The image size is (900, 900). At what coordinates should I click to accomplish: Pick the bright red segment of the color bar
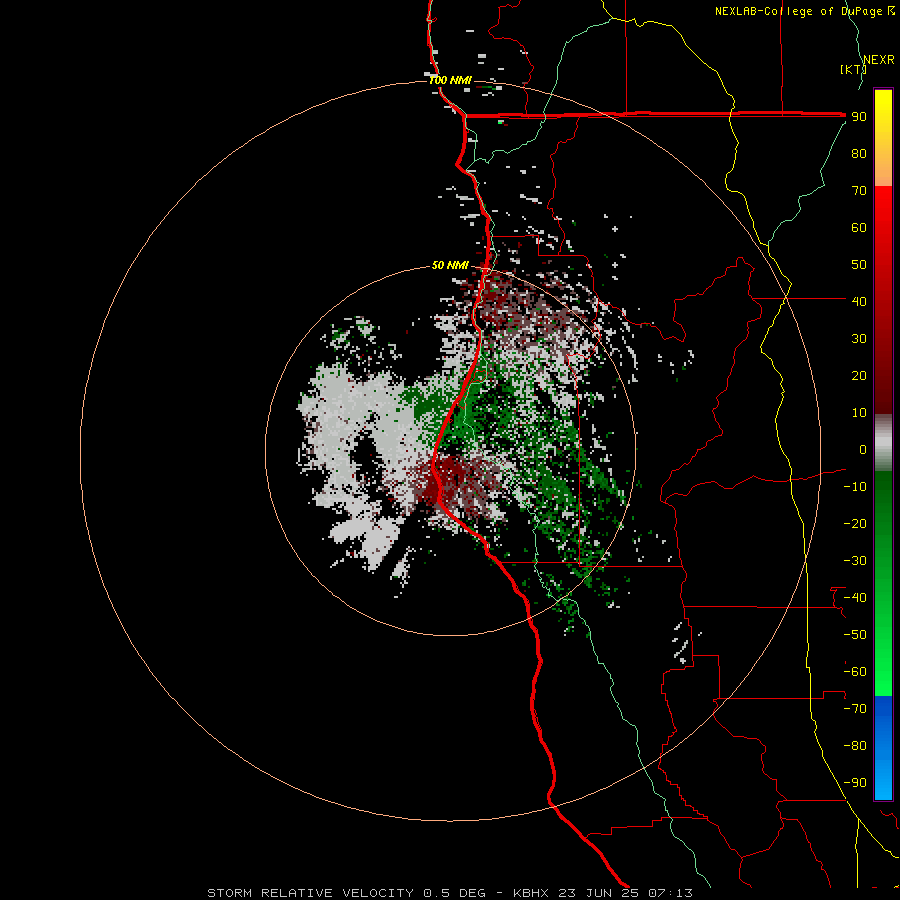click(883, 300)
